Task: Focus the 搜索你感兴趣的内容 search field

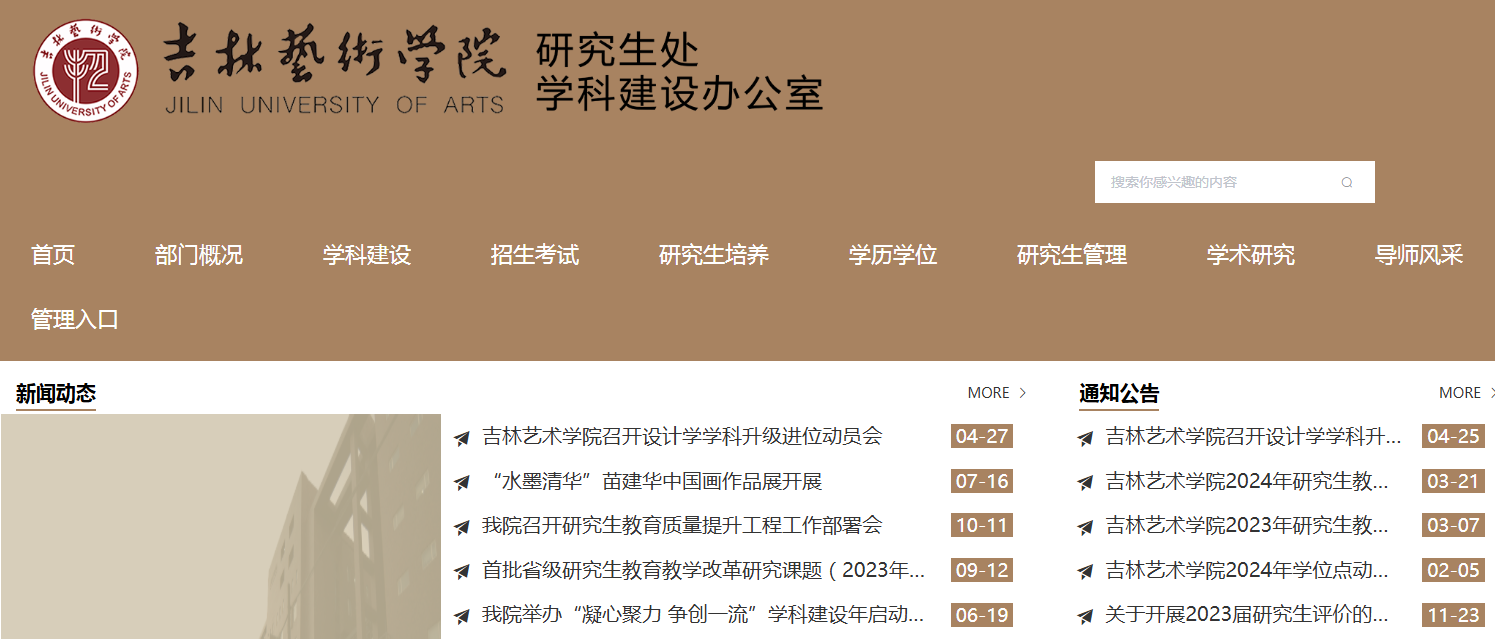Action: point(1215,182)
